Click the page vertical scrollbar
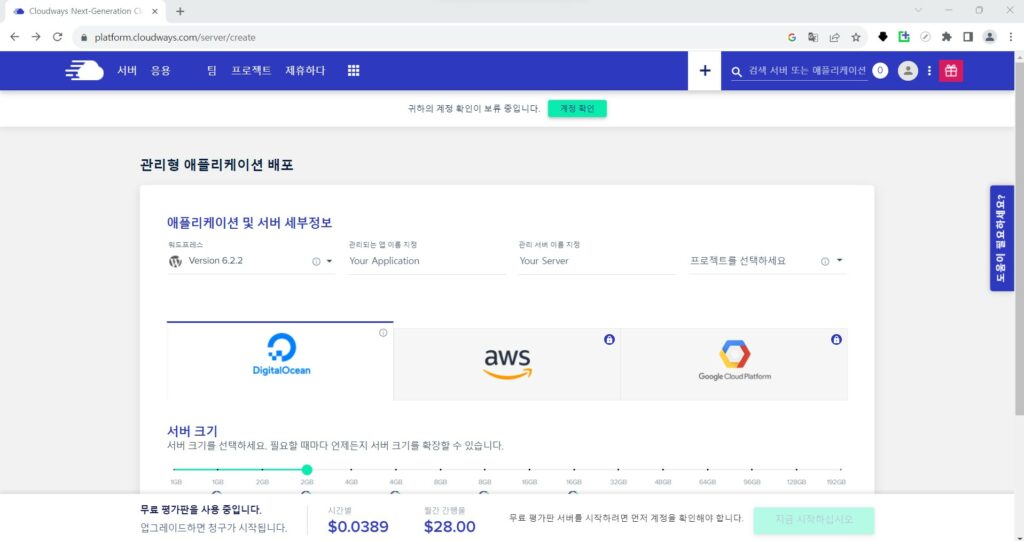This screenshot has width=1024, height=541. 1019,238
